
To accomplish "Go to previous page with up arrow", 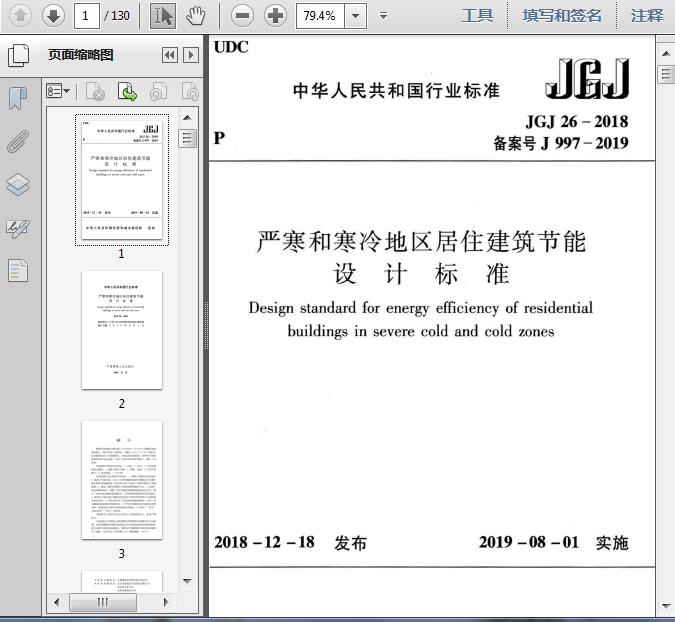I will coord(20,15).
